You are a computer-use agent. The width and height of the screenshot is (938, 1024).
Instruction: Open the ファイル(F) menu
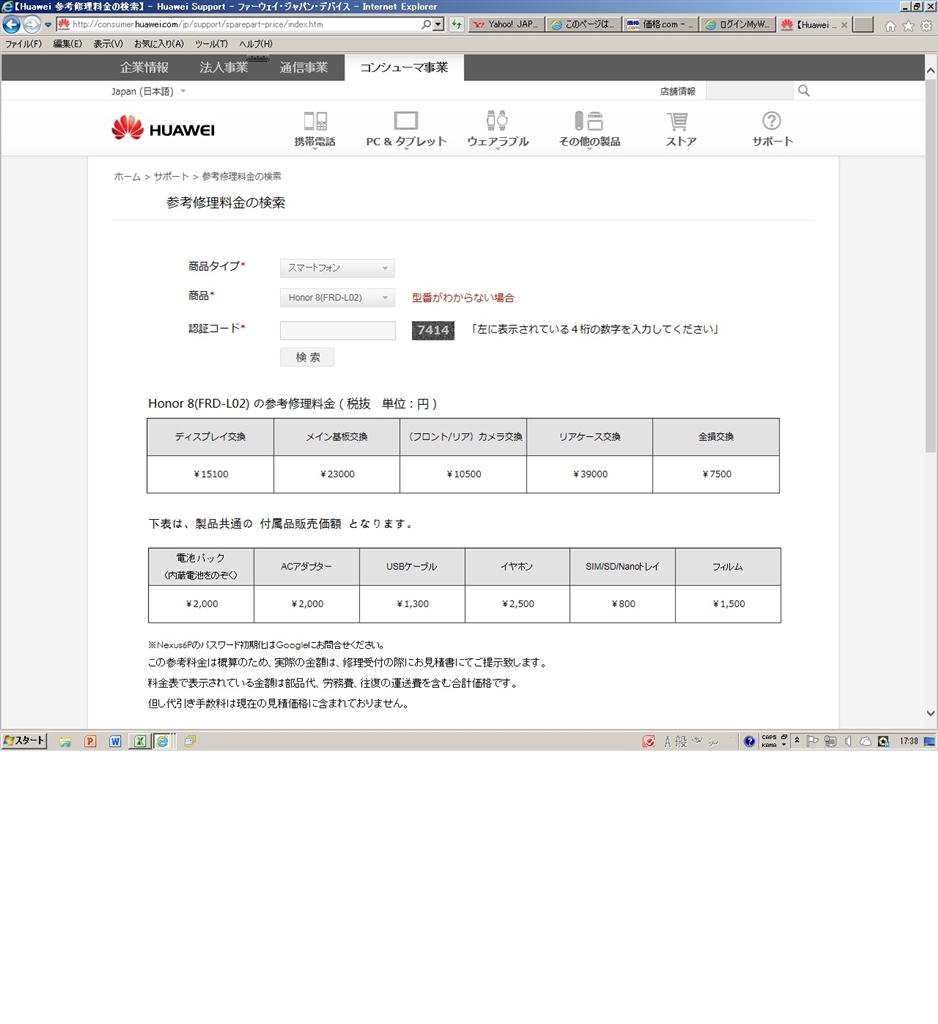pyautogui.click(x=24, y=44)
